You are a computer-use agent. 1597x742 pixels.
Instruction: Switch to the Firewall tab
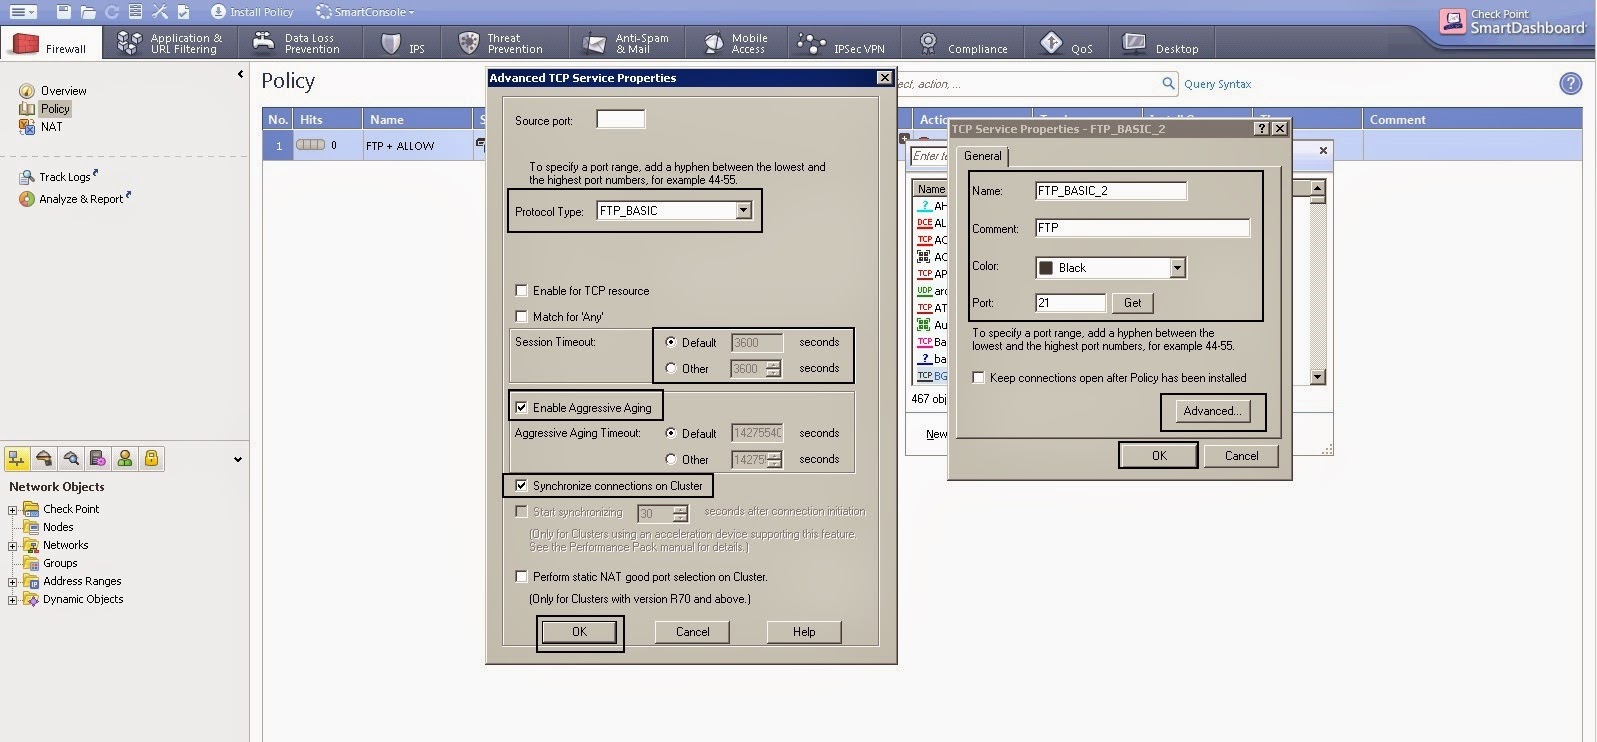click(51, 44)
